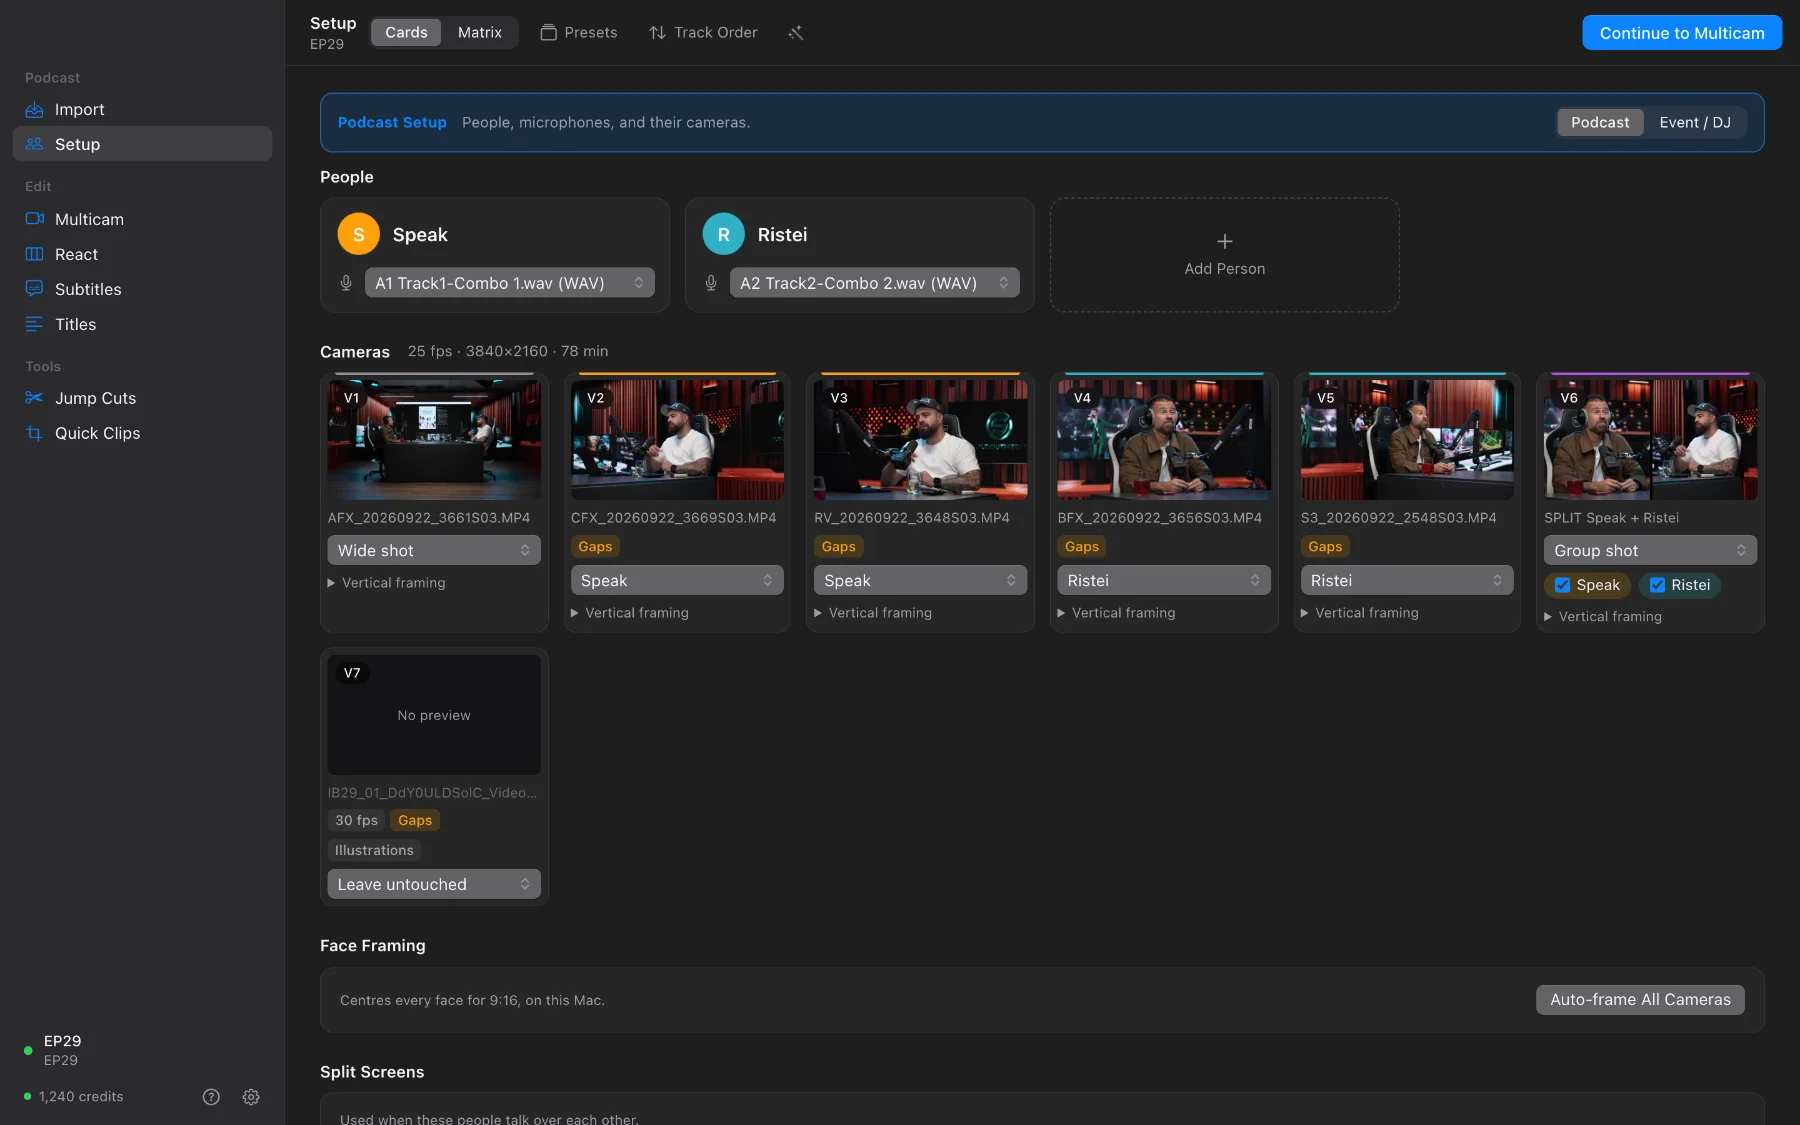Switch to the Cards view
This screenshot has width=1800, height=1125.
(406, 33)
